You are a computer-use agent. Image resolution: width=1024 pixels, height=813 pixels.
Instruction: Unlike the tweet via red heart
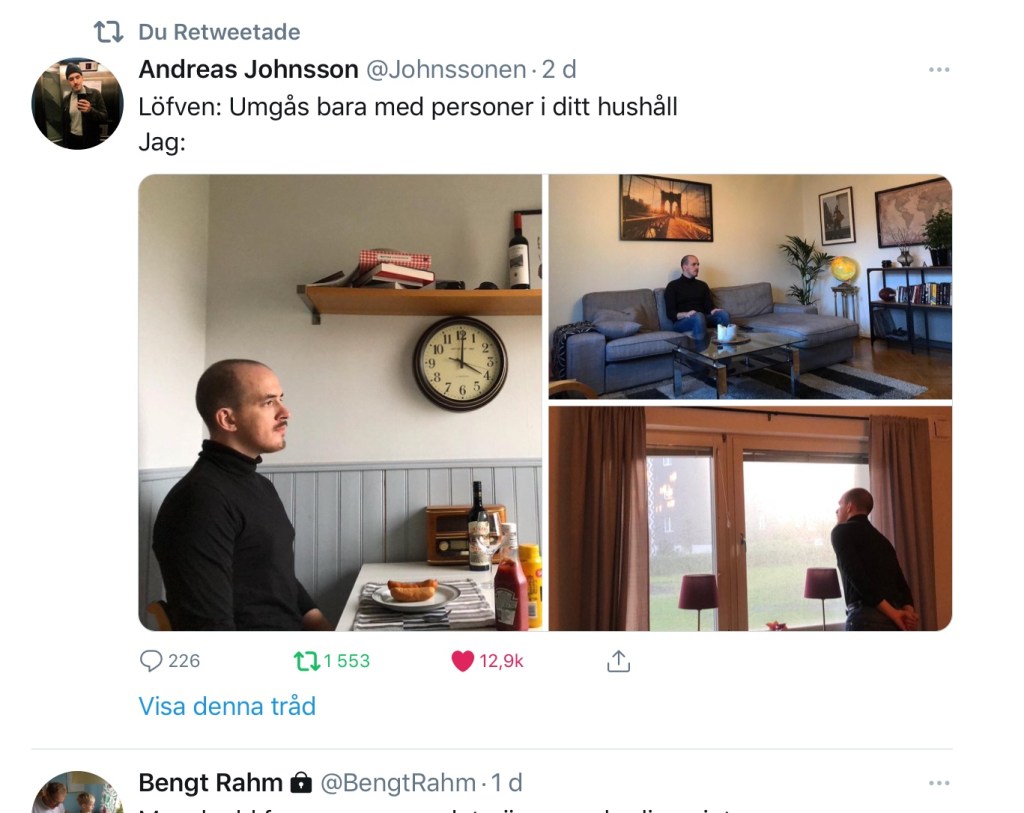click(x=462, y=661)
